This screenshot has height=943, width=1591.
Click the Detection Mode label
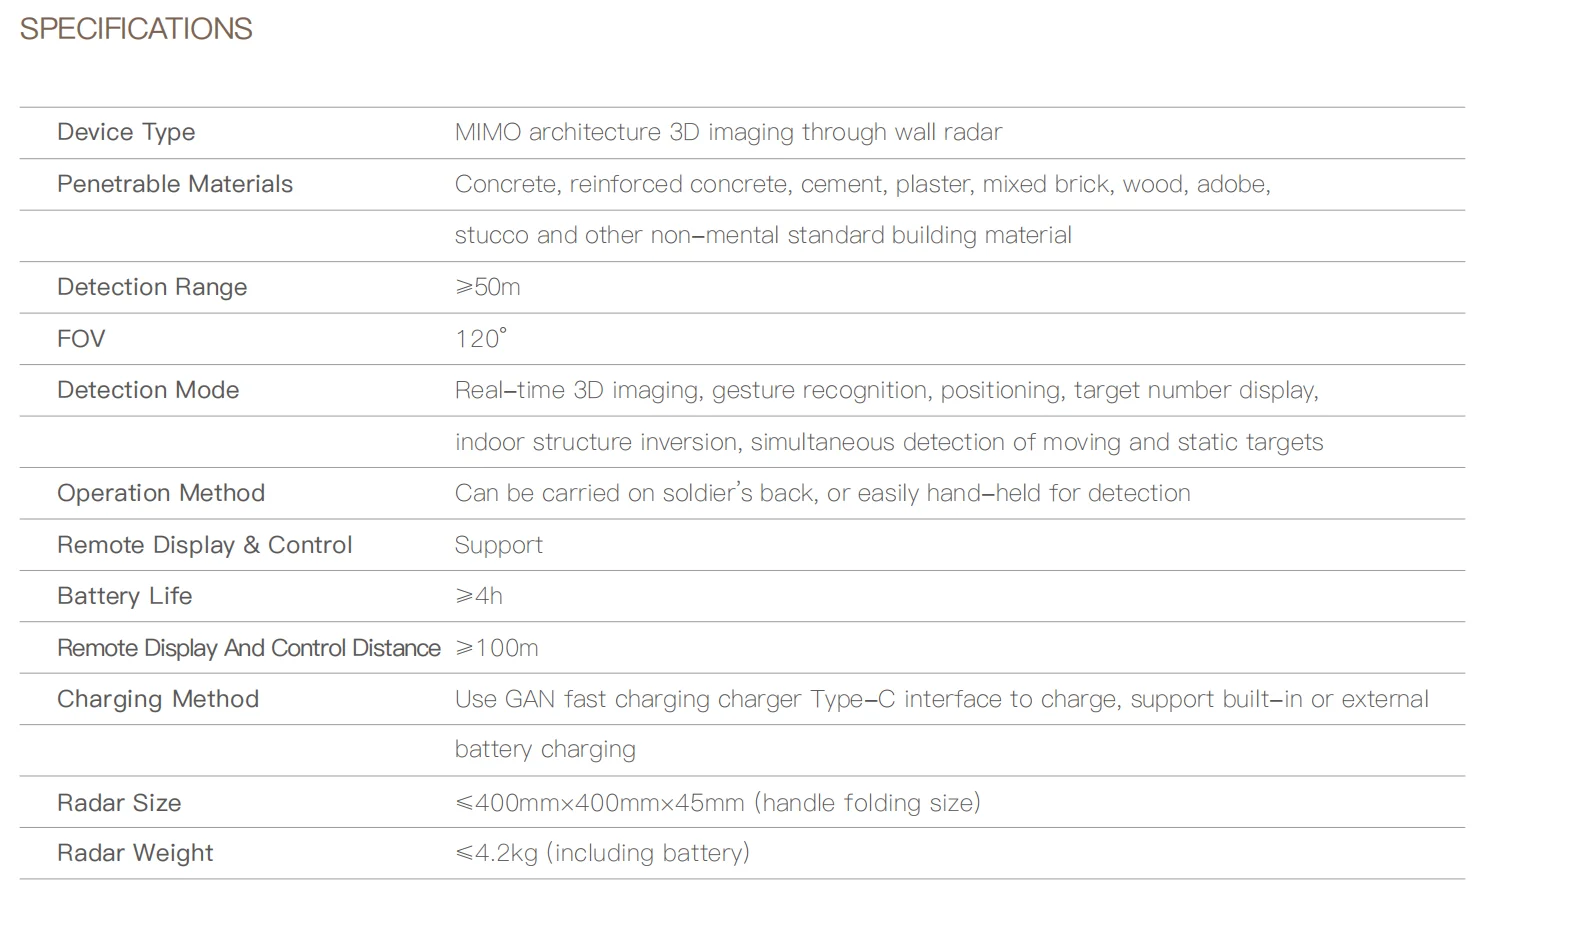tap(148, 390)
